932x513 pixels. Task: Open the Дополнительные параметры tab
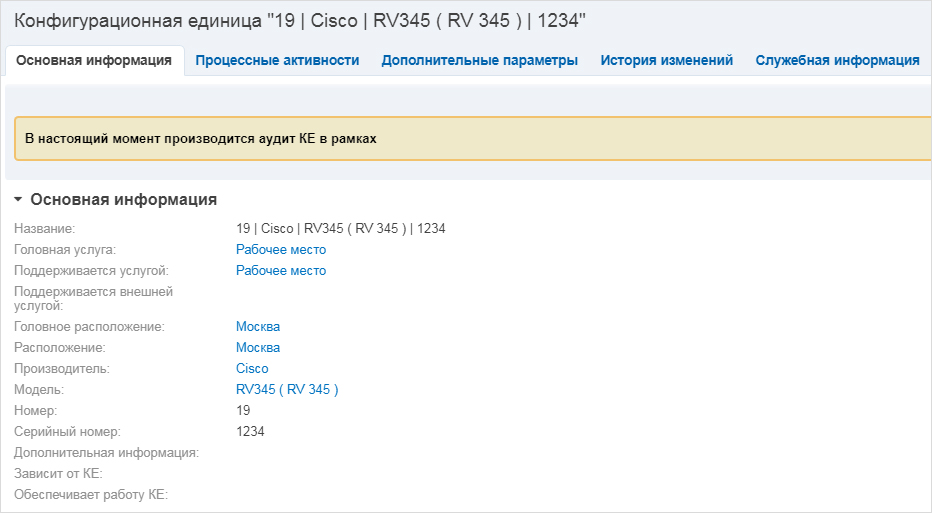tap(480, 61)
